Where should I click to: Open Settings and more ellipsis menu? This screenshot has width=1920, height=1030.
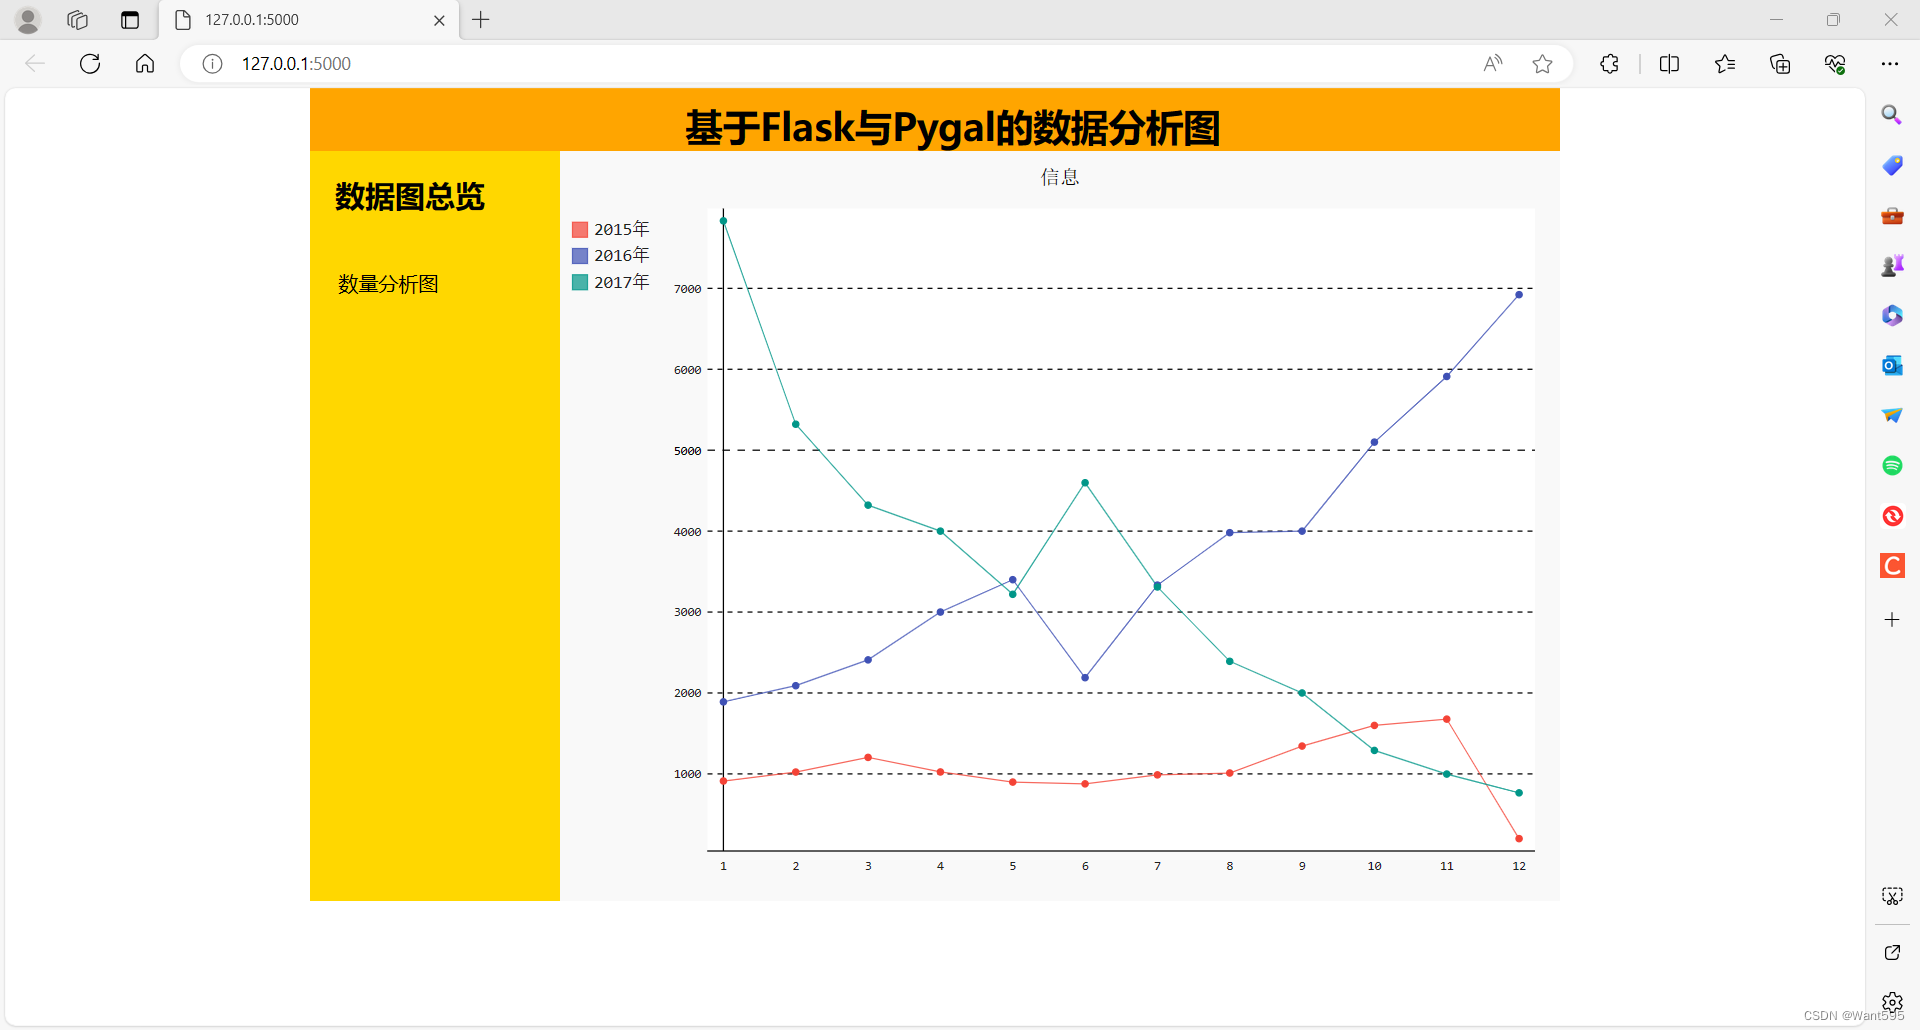(1889, 64)
